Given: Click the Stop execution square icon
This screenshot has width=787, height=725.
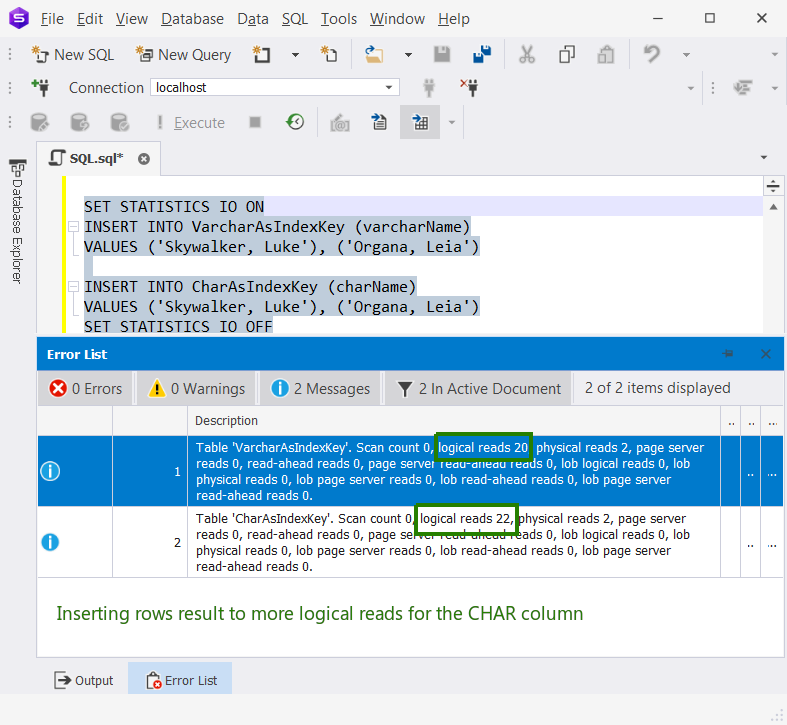Looking at the screenshot, I should [x=255, y=122].
